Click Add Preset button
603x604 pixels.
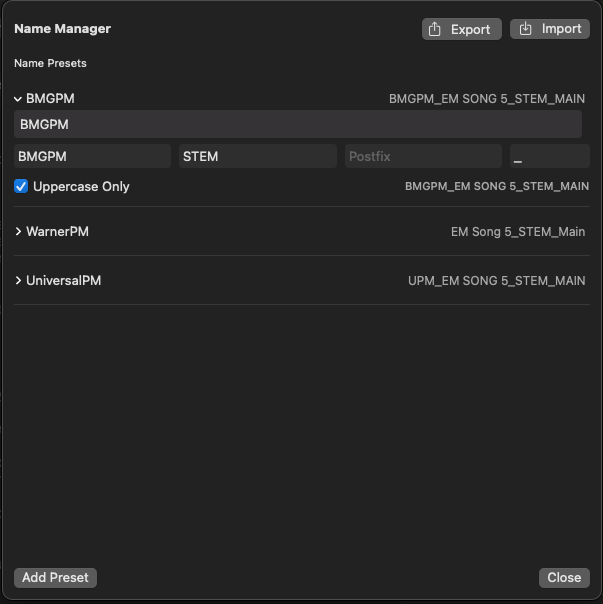click(x=55, y=578)
